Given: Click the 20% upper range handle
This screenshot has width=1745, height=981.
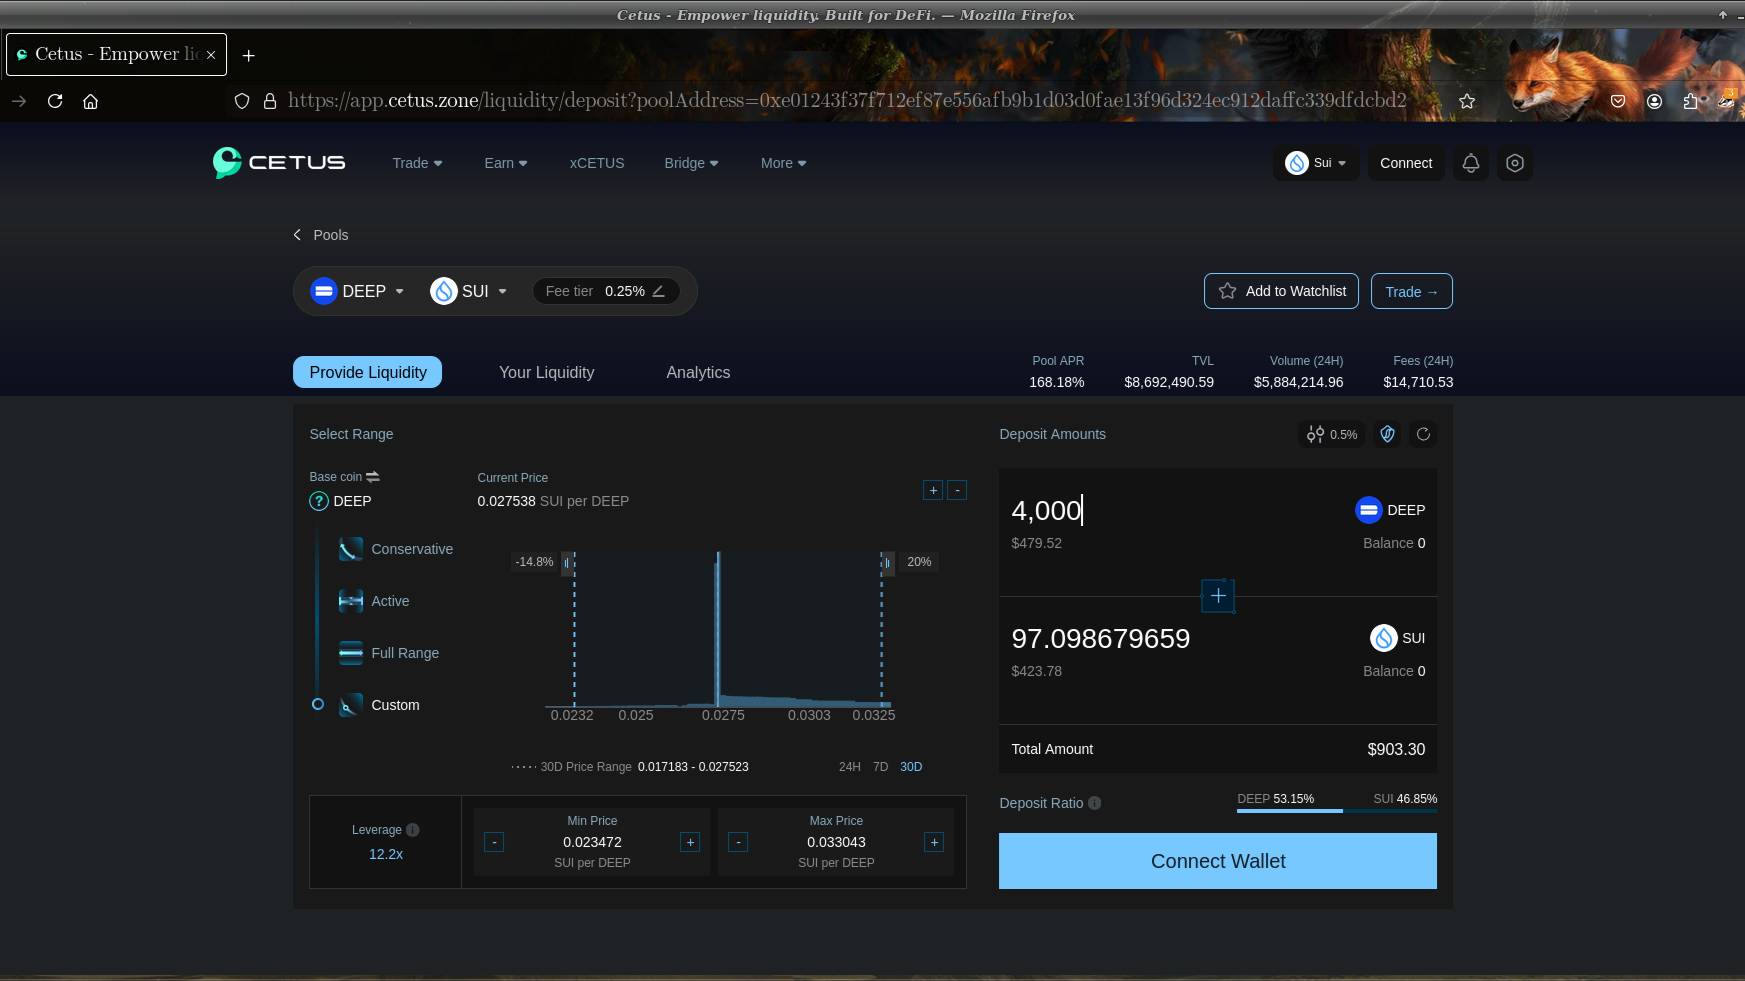Looking at the screenshot, I should (887, 562).
